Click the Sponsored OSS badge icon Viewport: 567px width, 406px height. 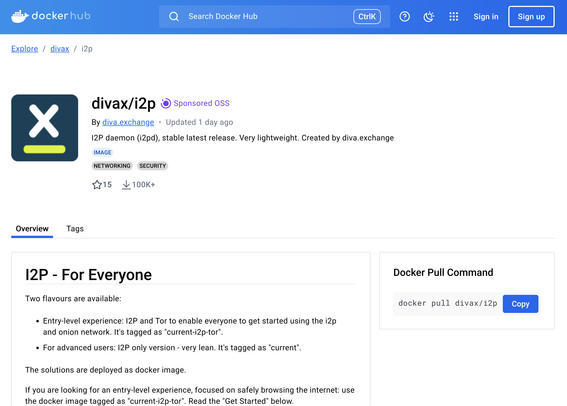click(166, 103)
